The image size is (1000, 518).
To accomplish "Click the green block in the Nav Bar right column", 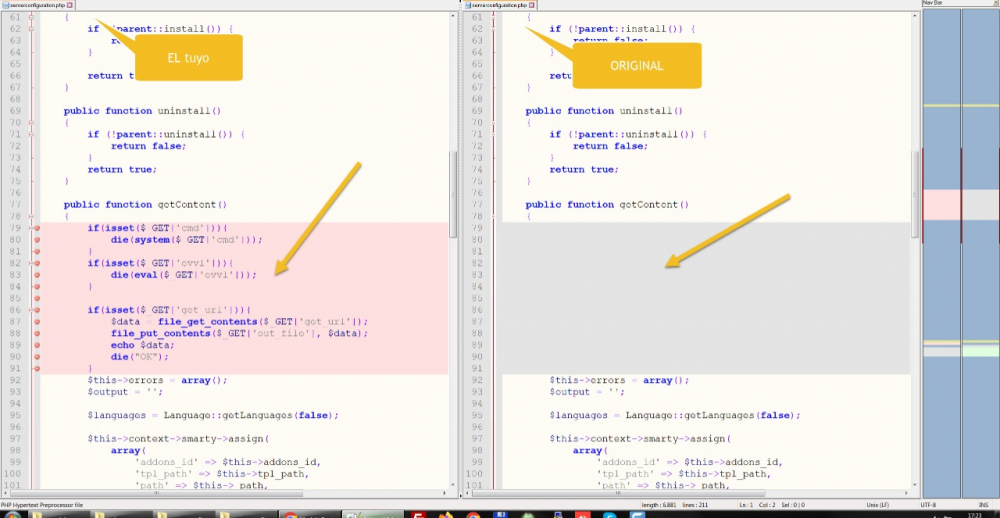I will (x=980, y=351).
